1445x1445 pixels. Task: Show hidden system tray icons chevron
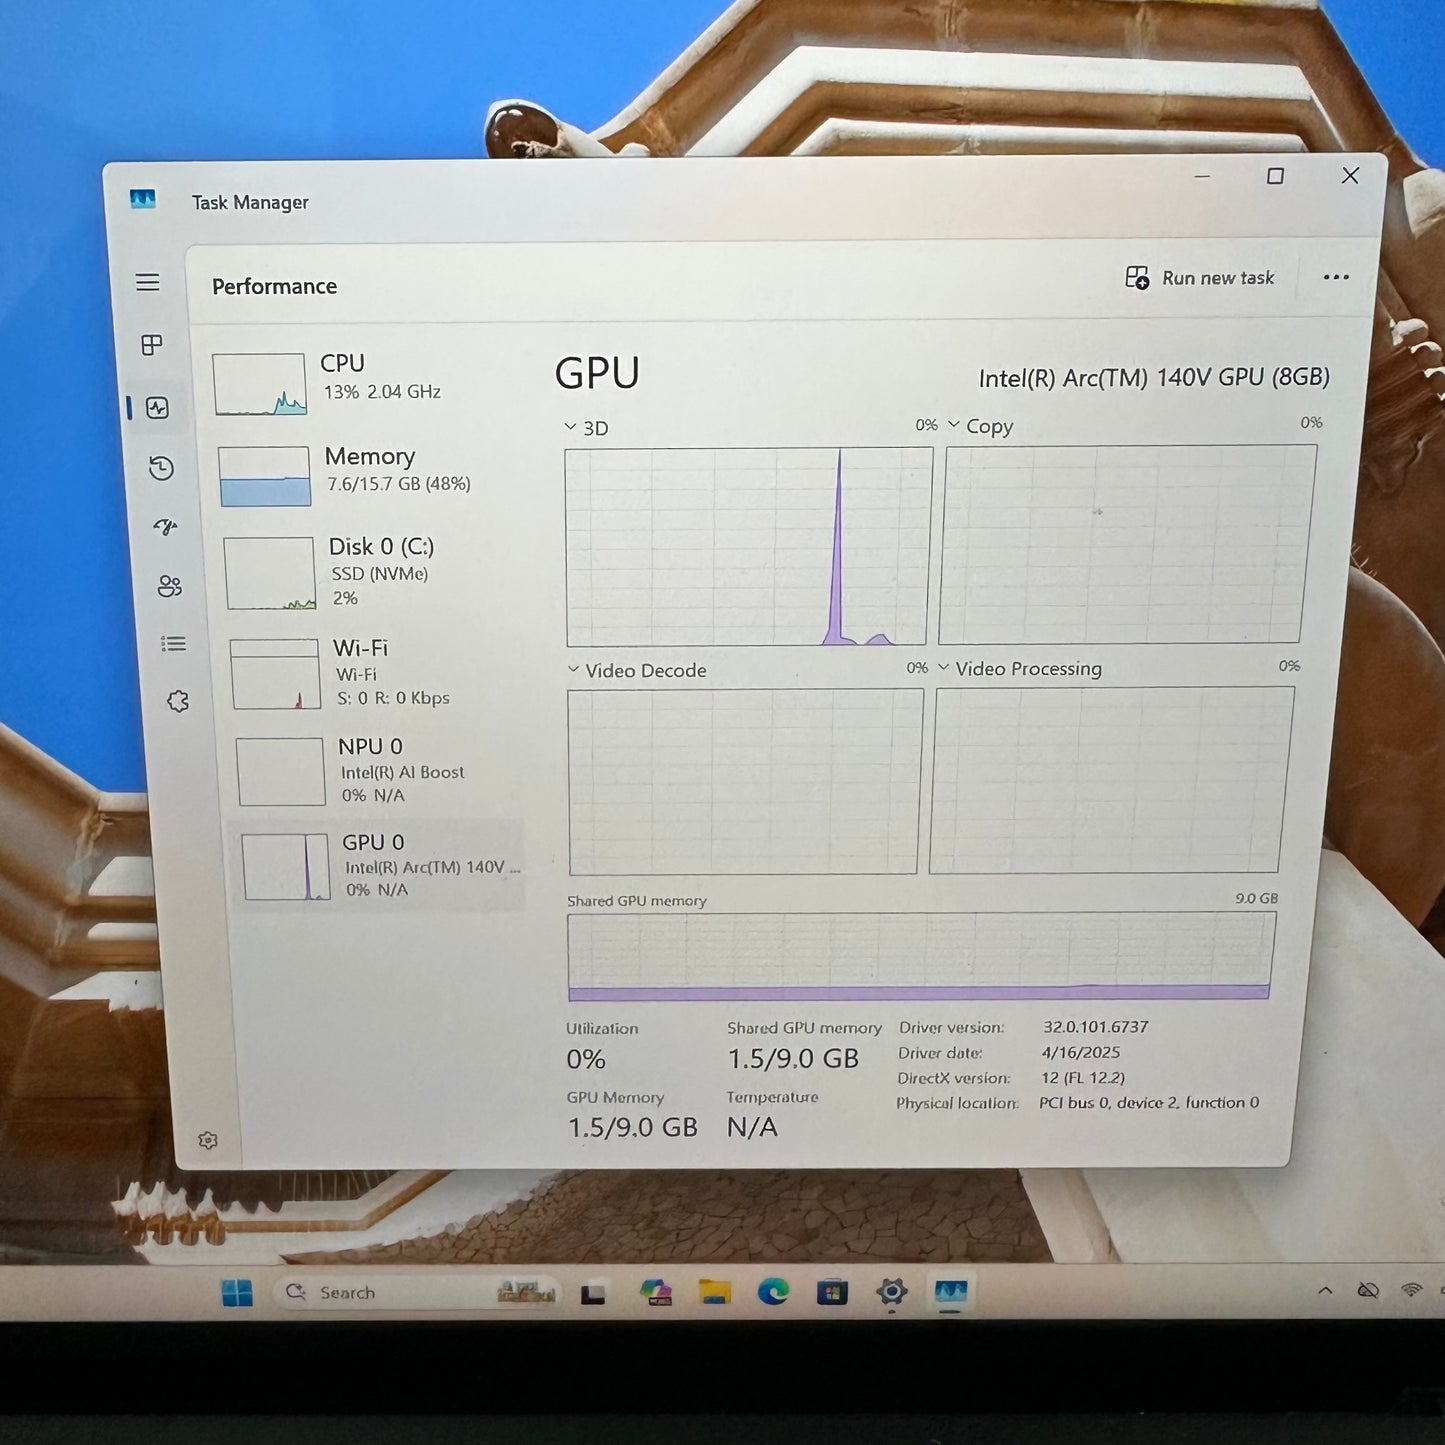[1325, 1290]
